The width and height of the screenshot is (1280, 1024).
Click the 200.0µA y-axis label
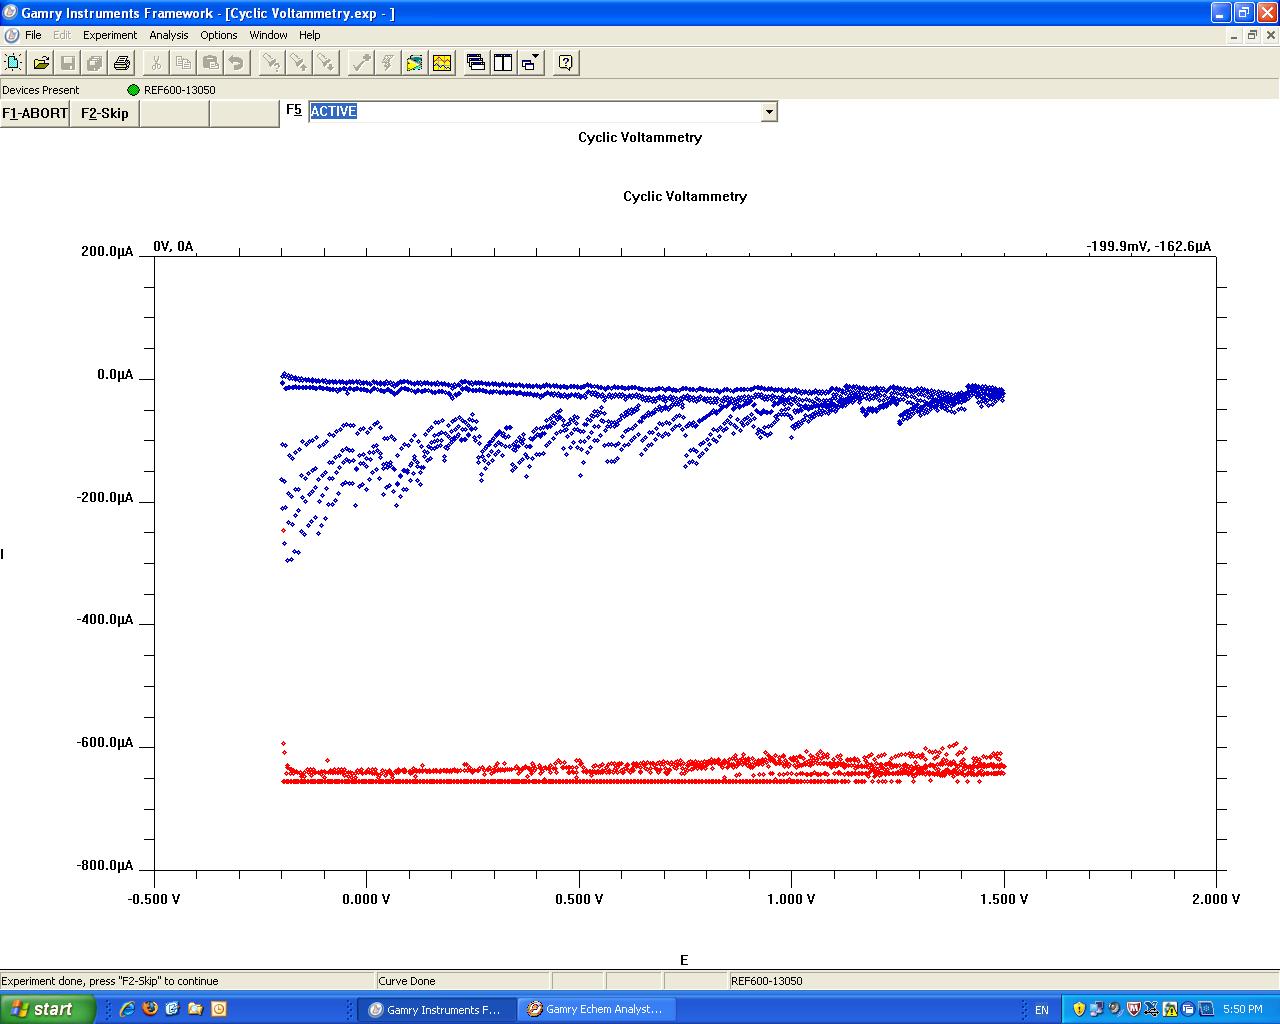(x=107, y=251)
